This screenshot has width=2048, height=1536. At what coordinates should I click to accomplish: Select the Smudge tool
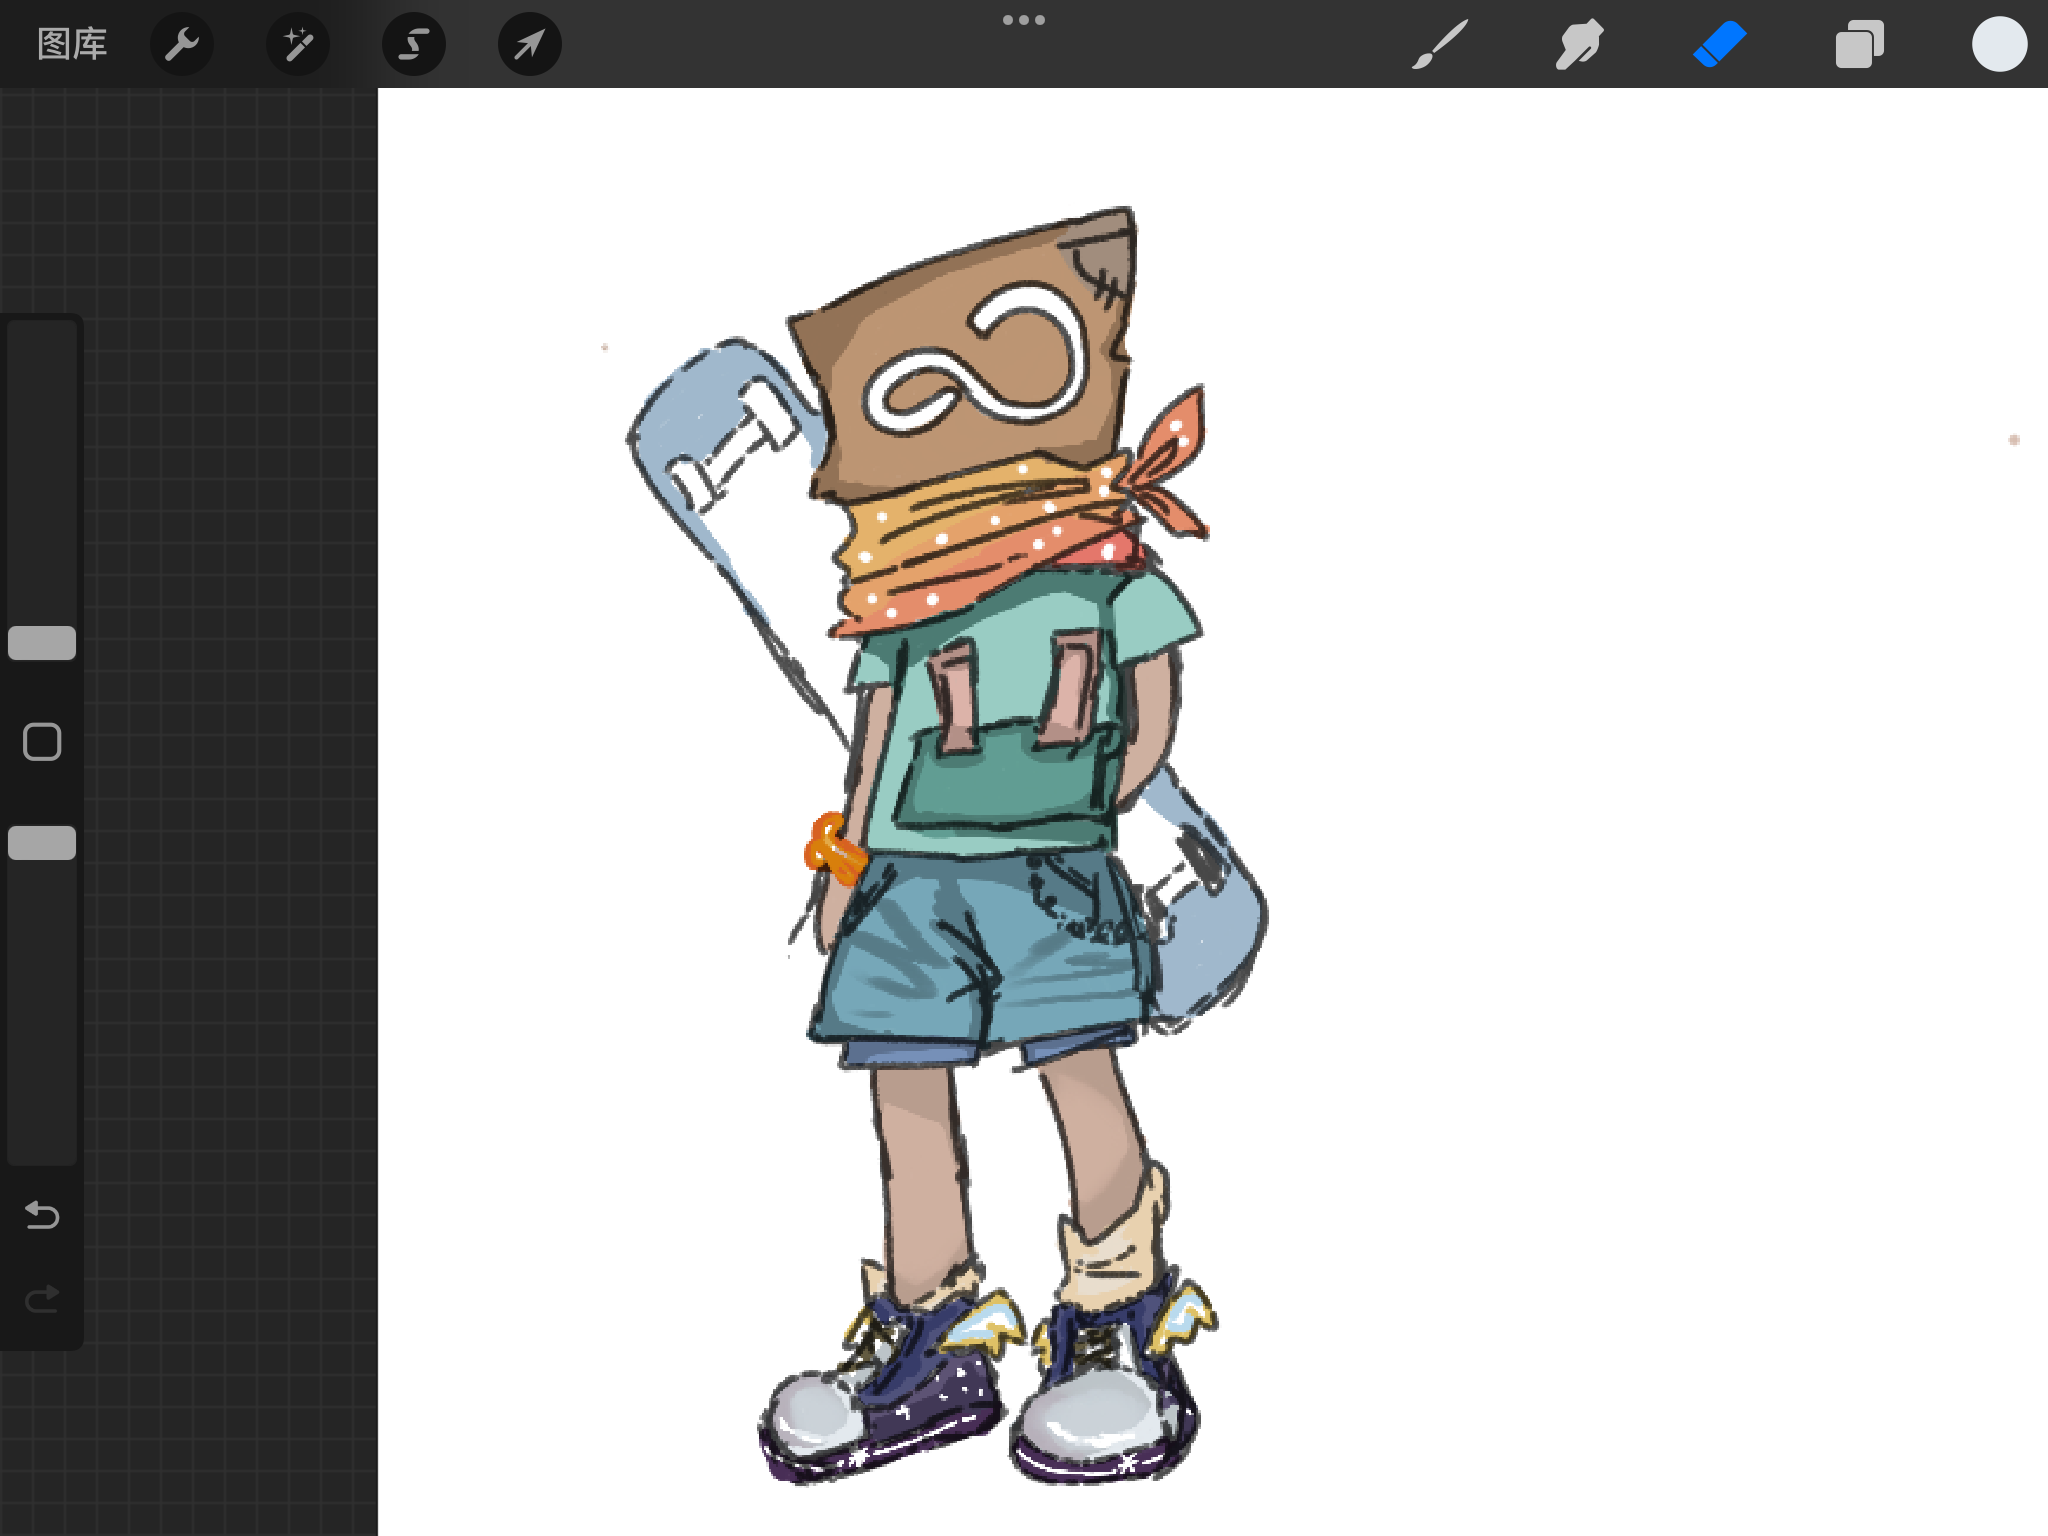pos(1580,44)
